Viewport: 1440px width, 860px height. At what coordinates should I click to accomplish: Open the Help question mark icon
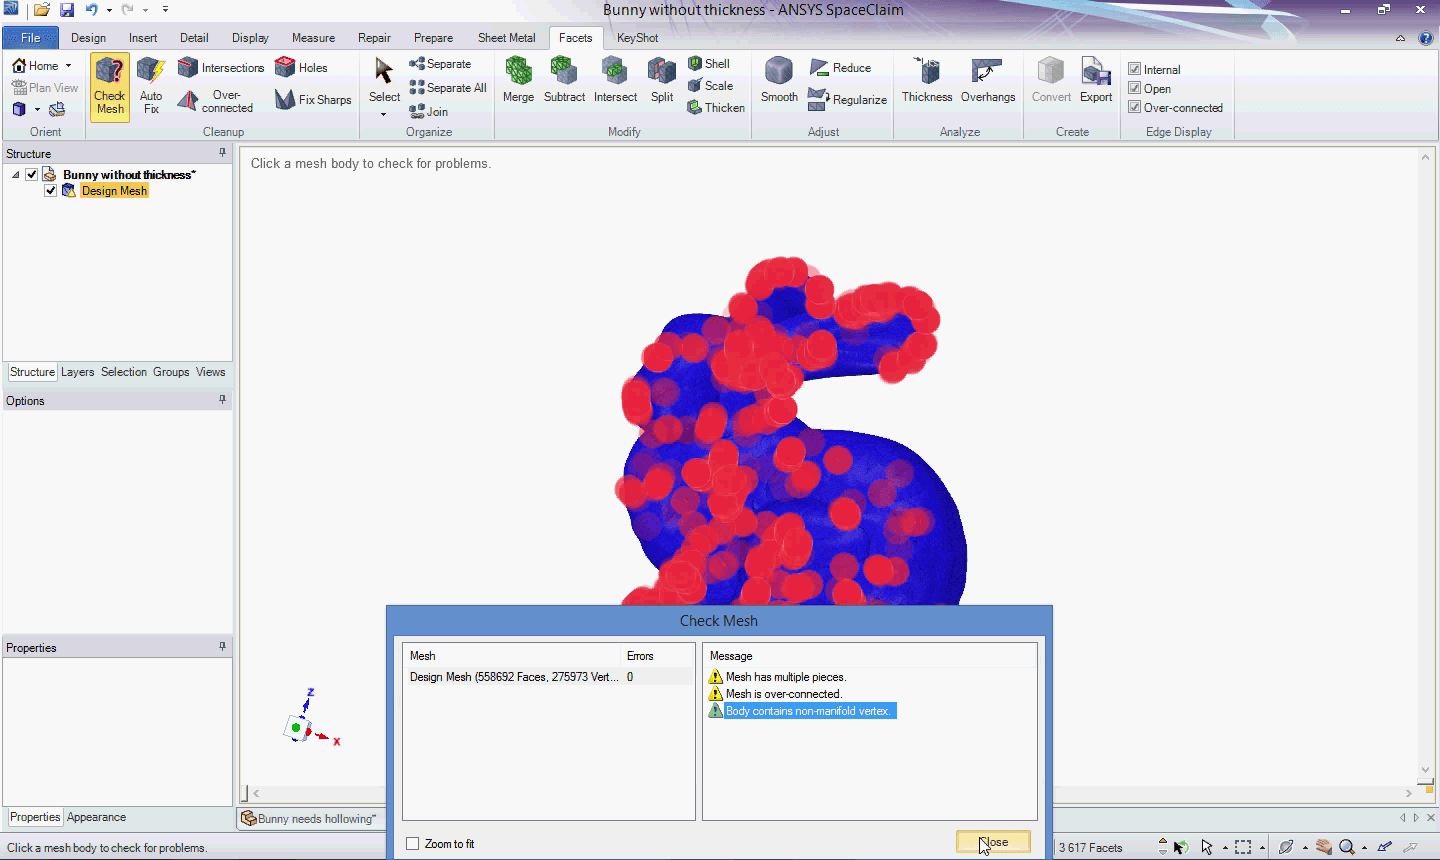(1425, 38)
